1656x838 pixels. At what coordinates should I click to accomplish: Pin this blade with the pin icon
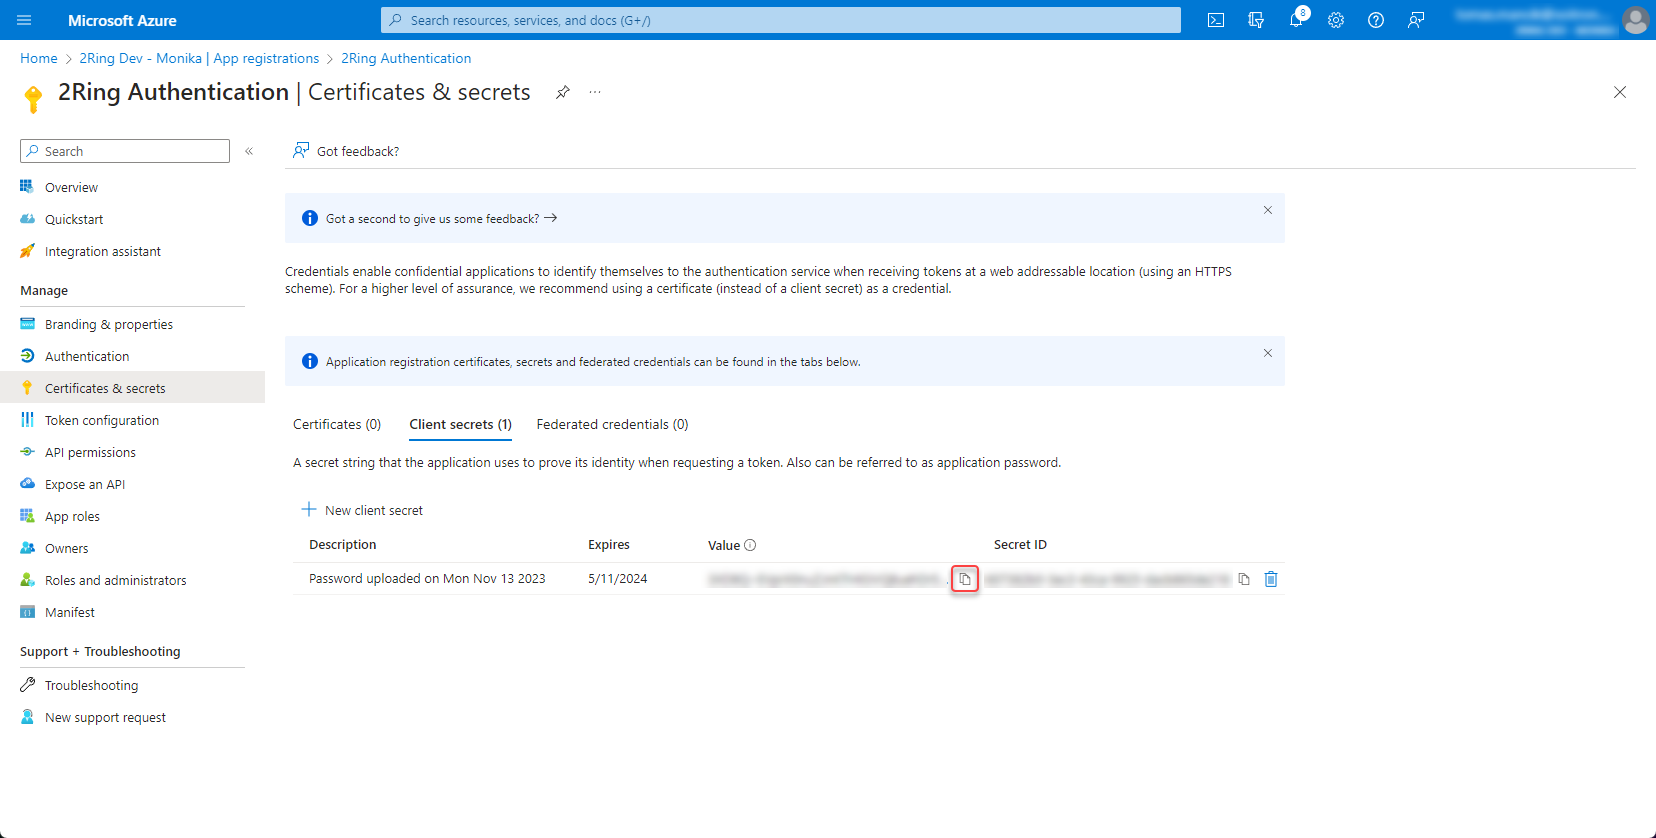pyautogui.click(x=563, y=92)
